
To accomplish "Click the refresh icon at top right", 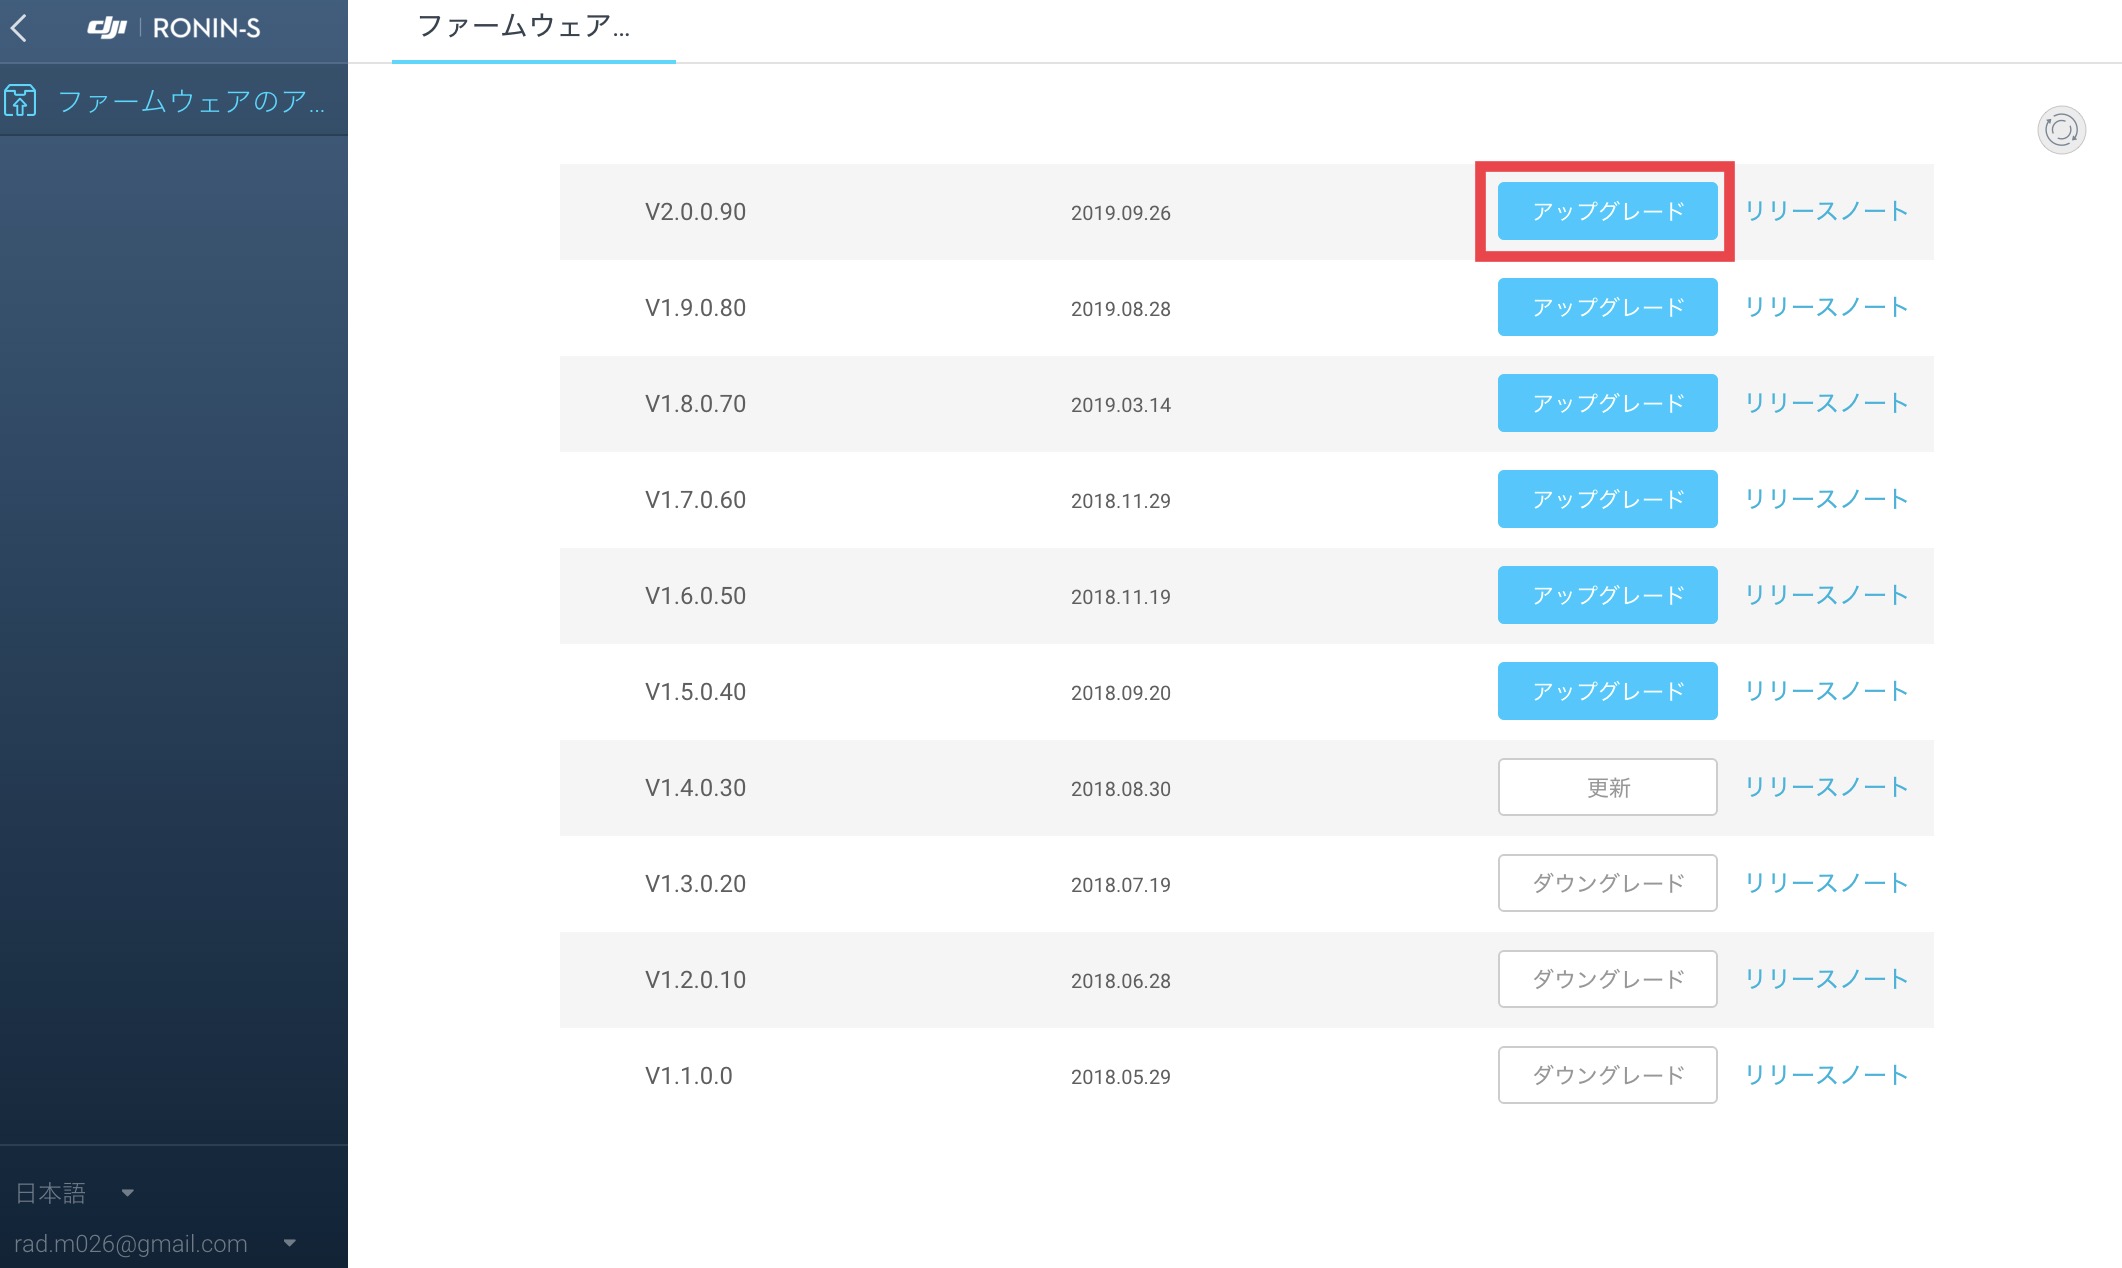I will point(2061,130).
